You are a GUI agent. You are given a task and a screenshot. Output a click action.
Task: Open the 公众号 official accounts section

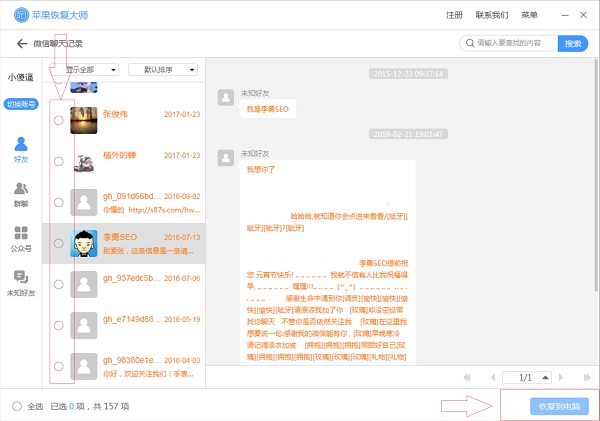(x=21, y=238)
